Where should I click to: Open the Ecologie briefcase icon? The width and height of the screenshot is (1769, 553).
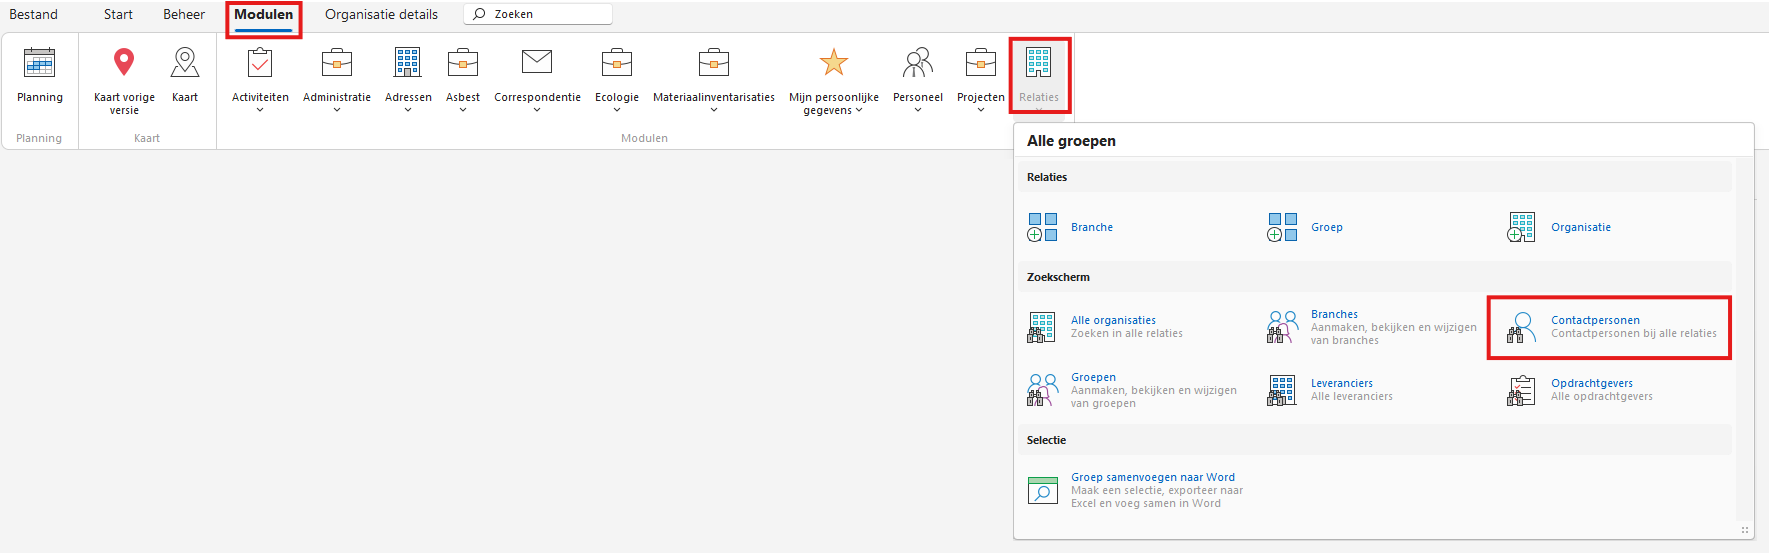click(617, 63)
